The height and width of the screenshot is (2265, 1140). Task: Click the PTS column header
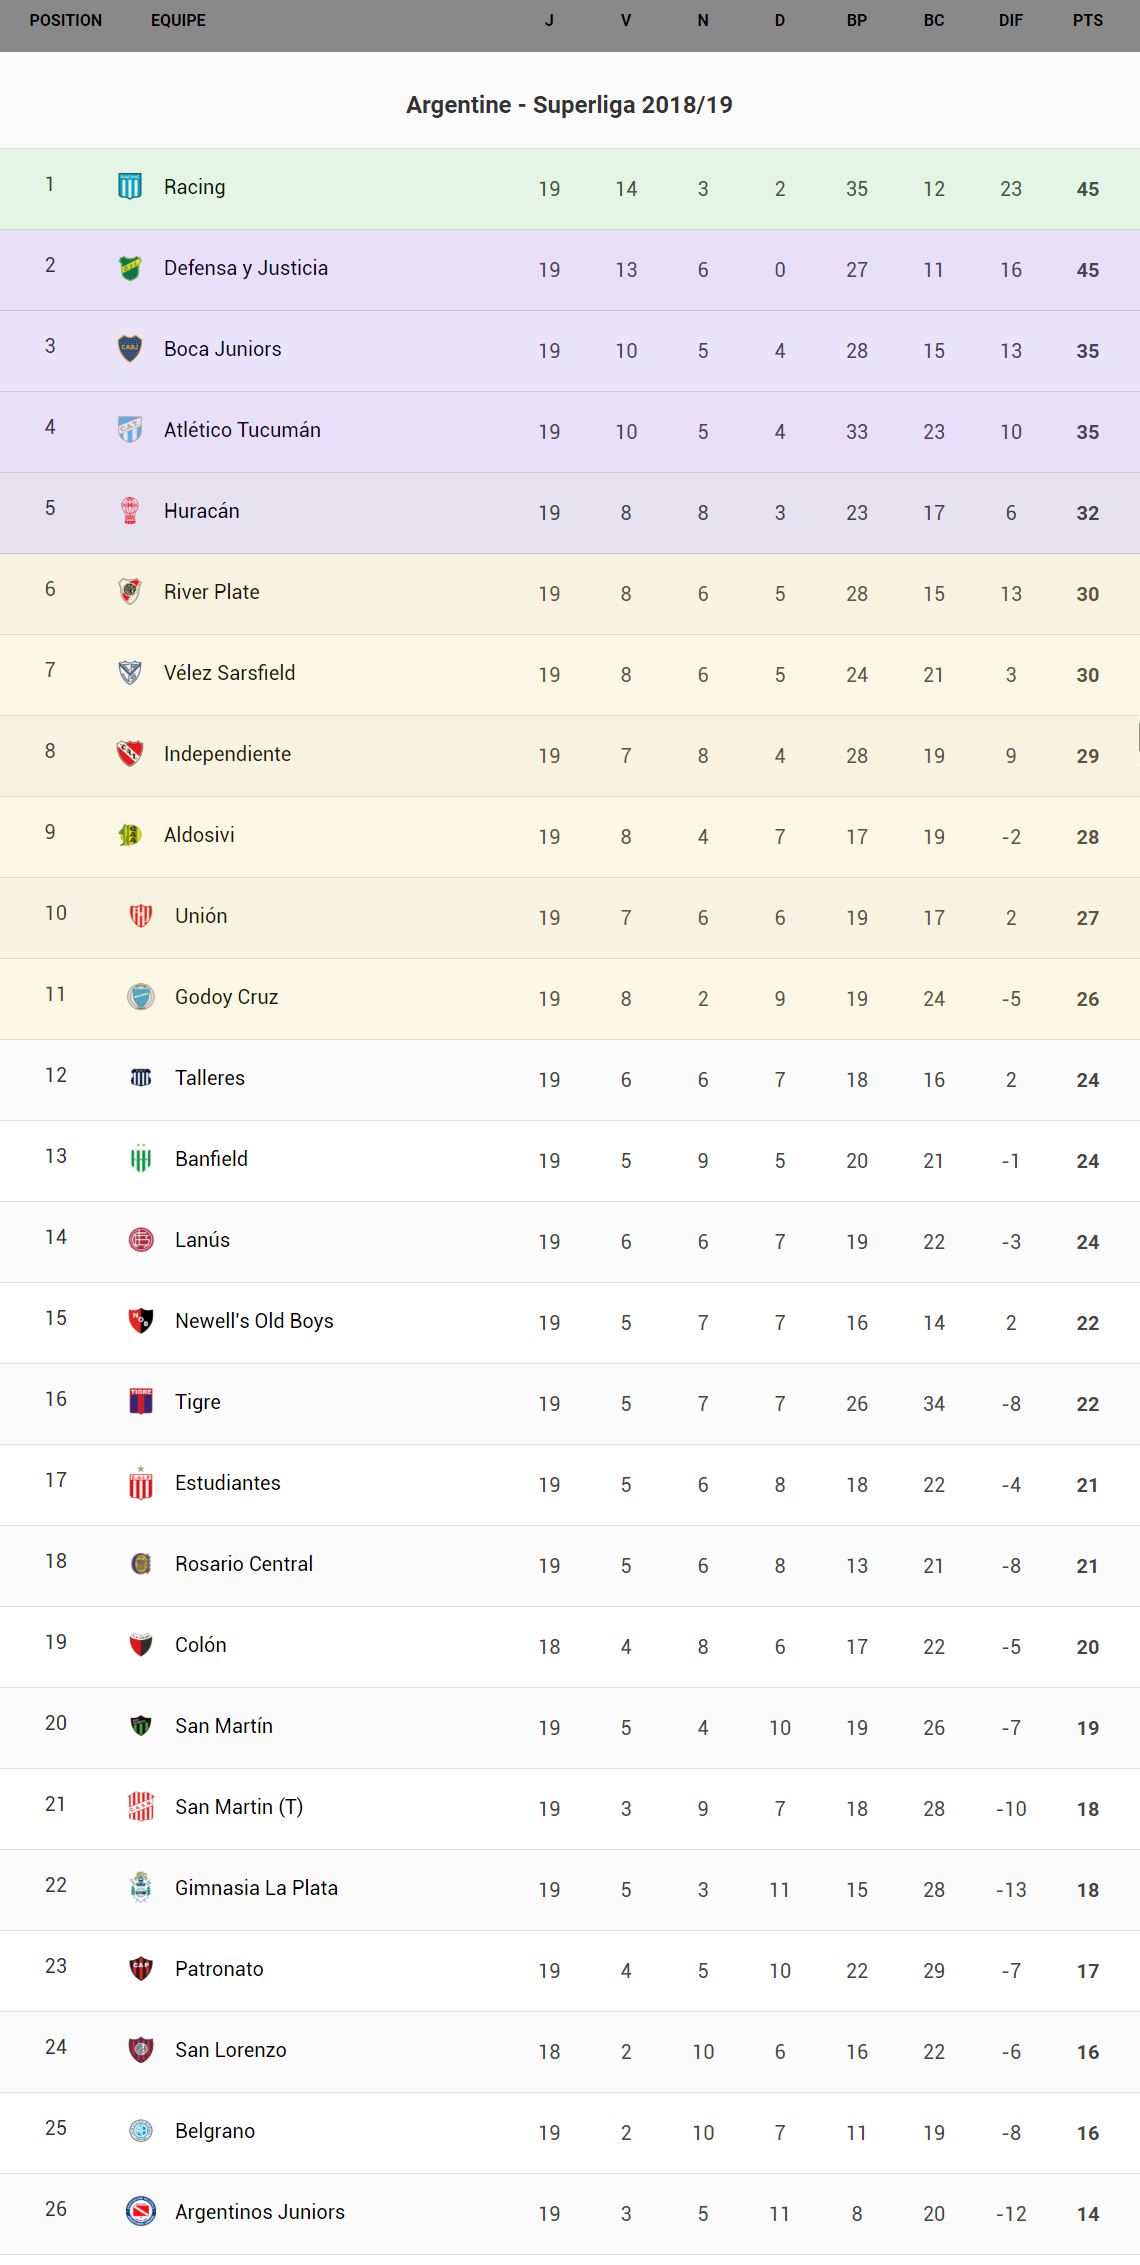coord(1088,20)
